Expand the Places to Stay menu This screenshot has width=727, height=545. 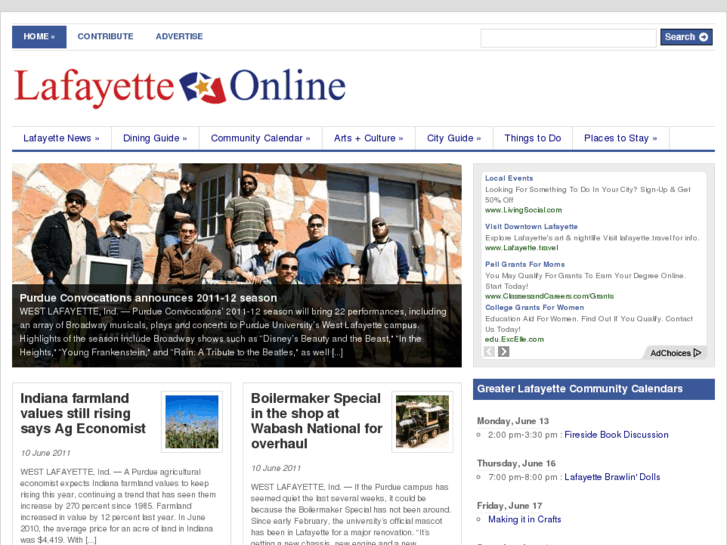620,138
